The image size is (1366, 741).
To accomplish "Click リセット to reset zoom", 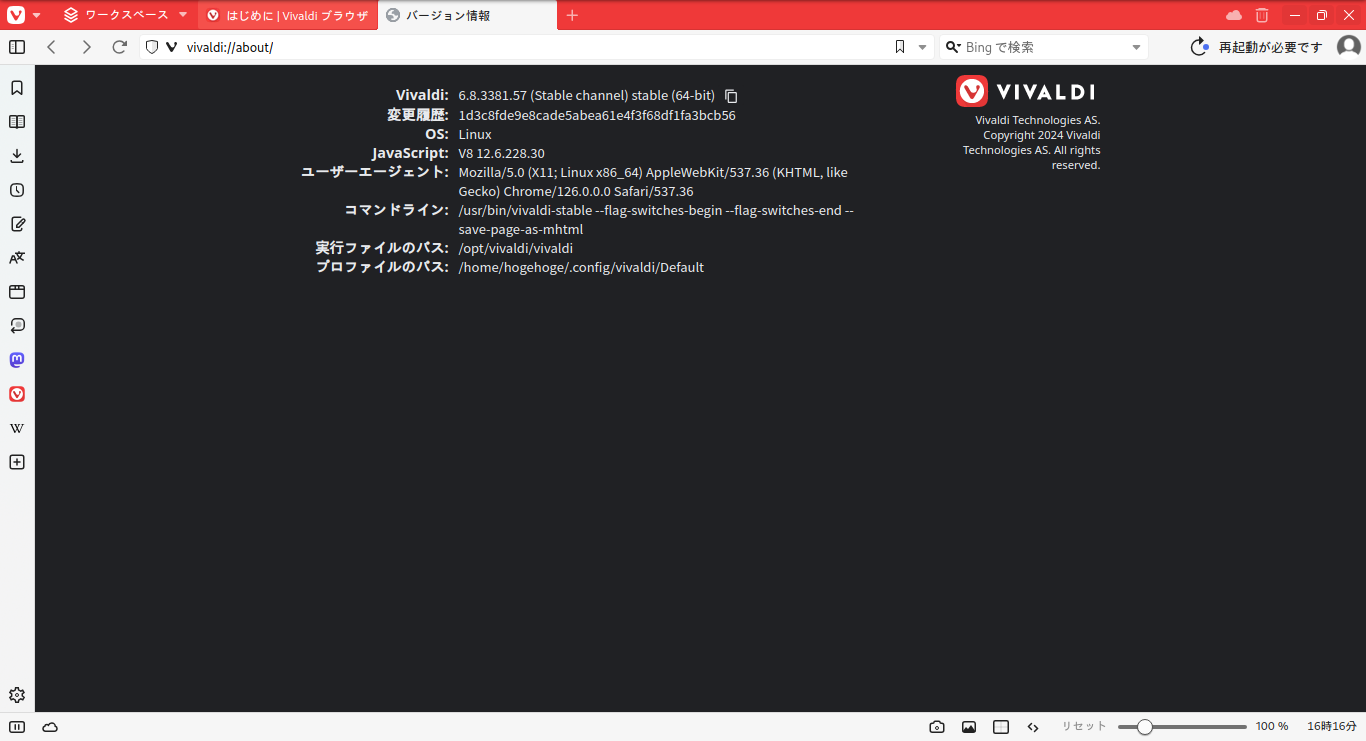I will pos(1084,727).
